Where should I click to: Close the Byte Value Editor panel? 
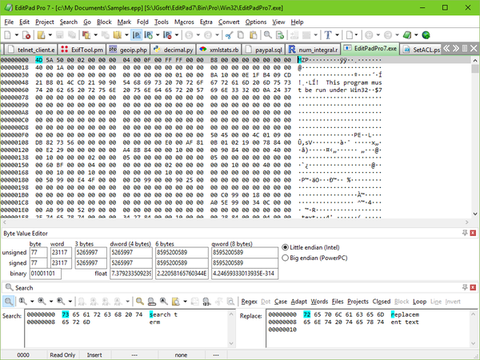[473, 233]
